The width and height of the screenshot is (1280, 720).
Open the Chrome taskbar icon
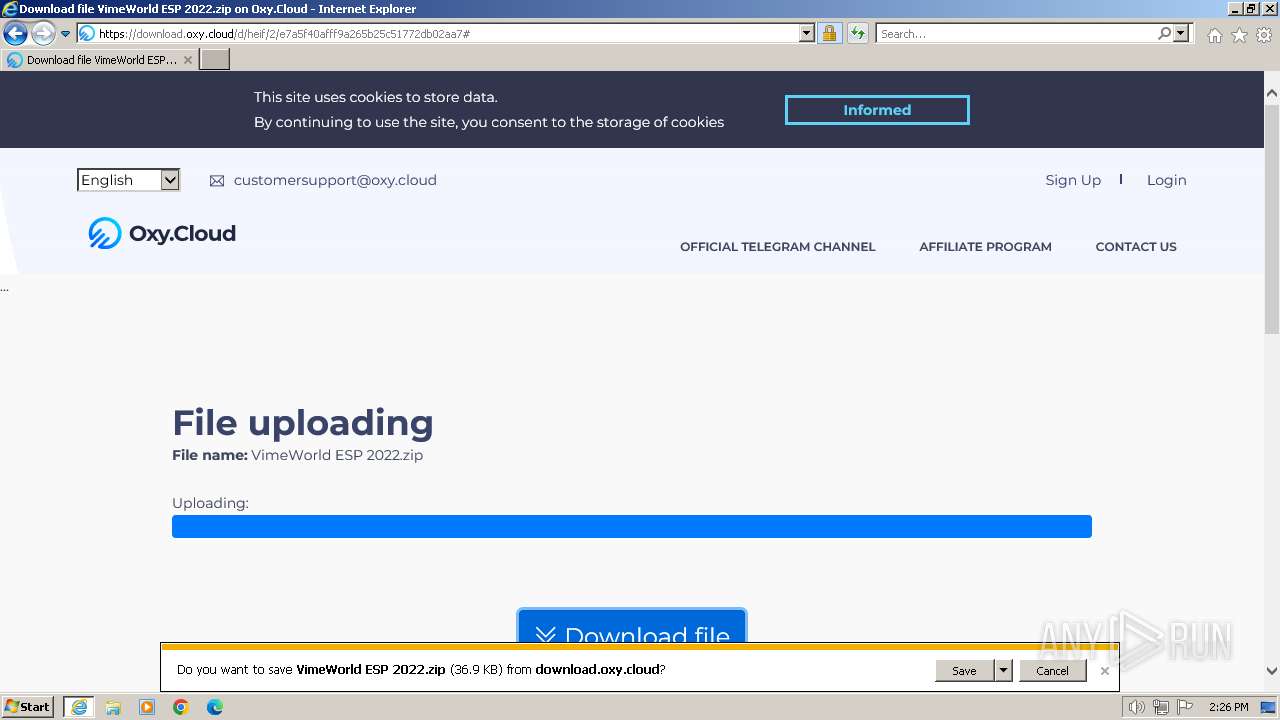pyautogui.click(x=181, y=707)
